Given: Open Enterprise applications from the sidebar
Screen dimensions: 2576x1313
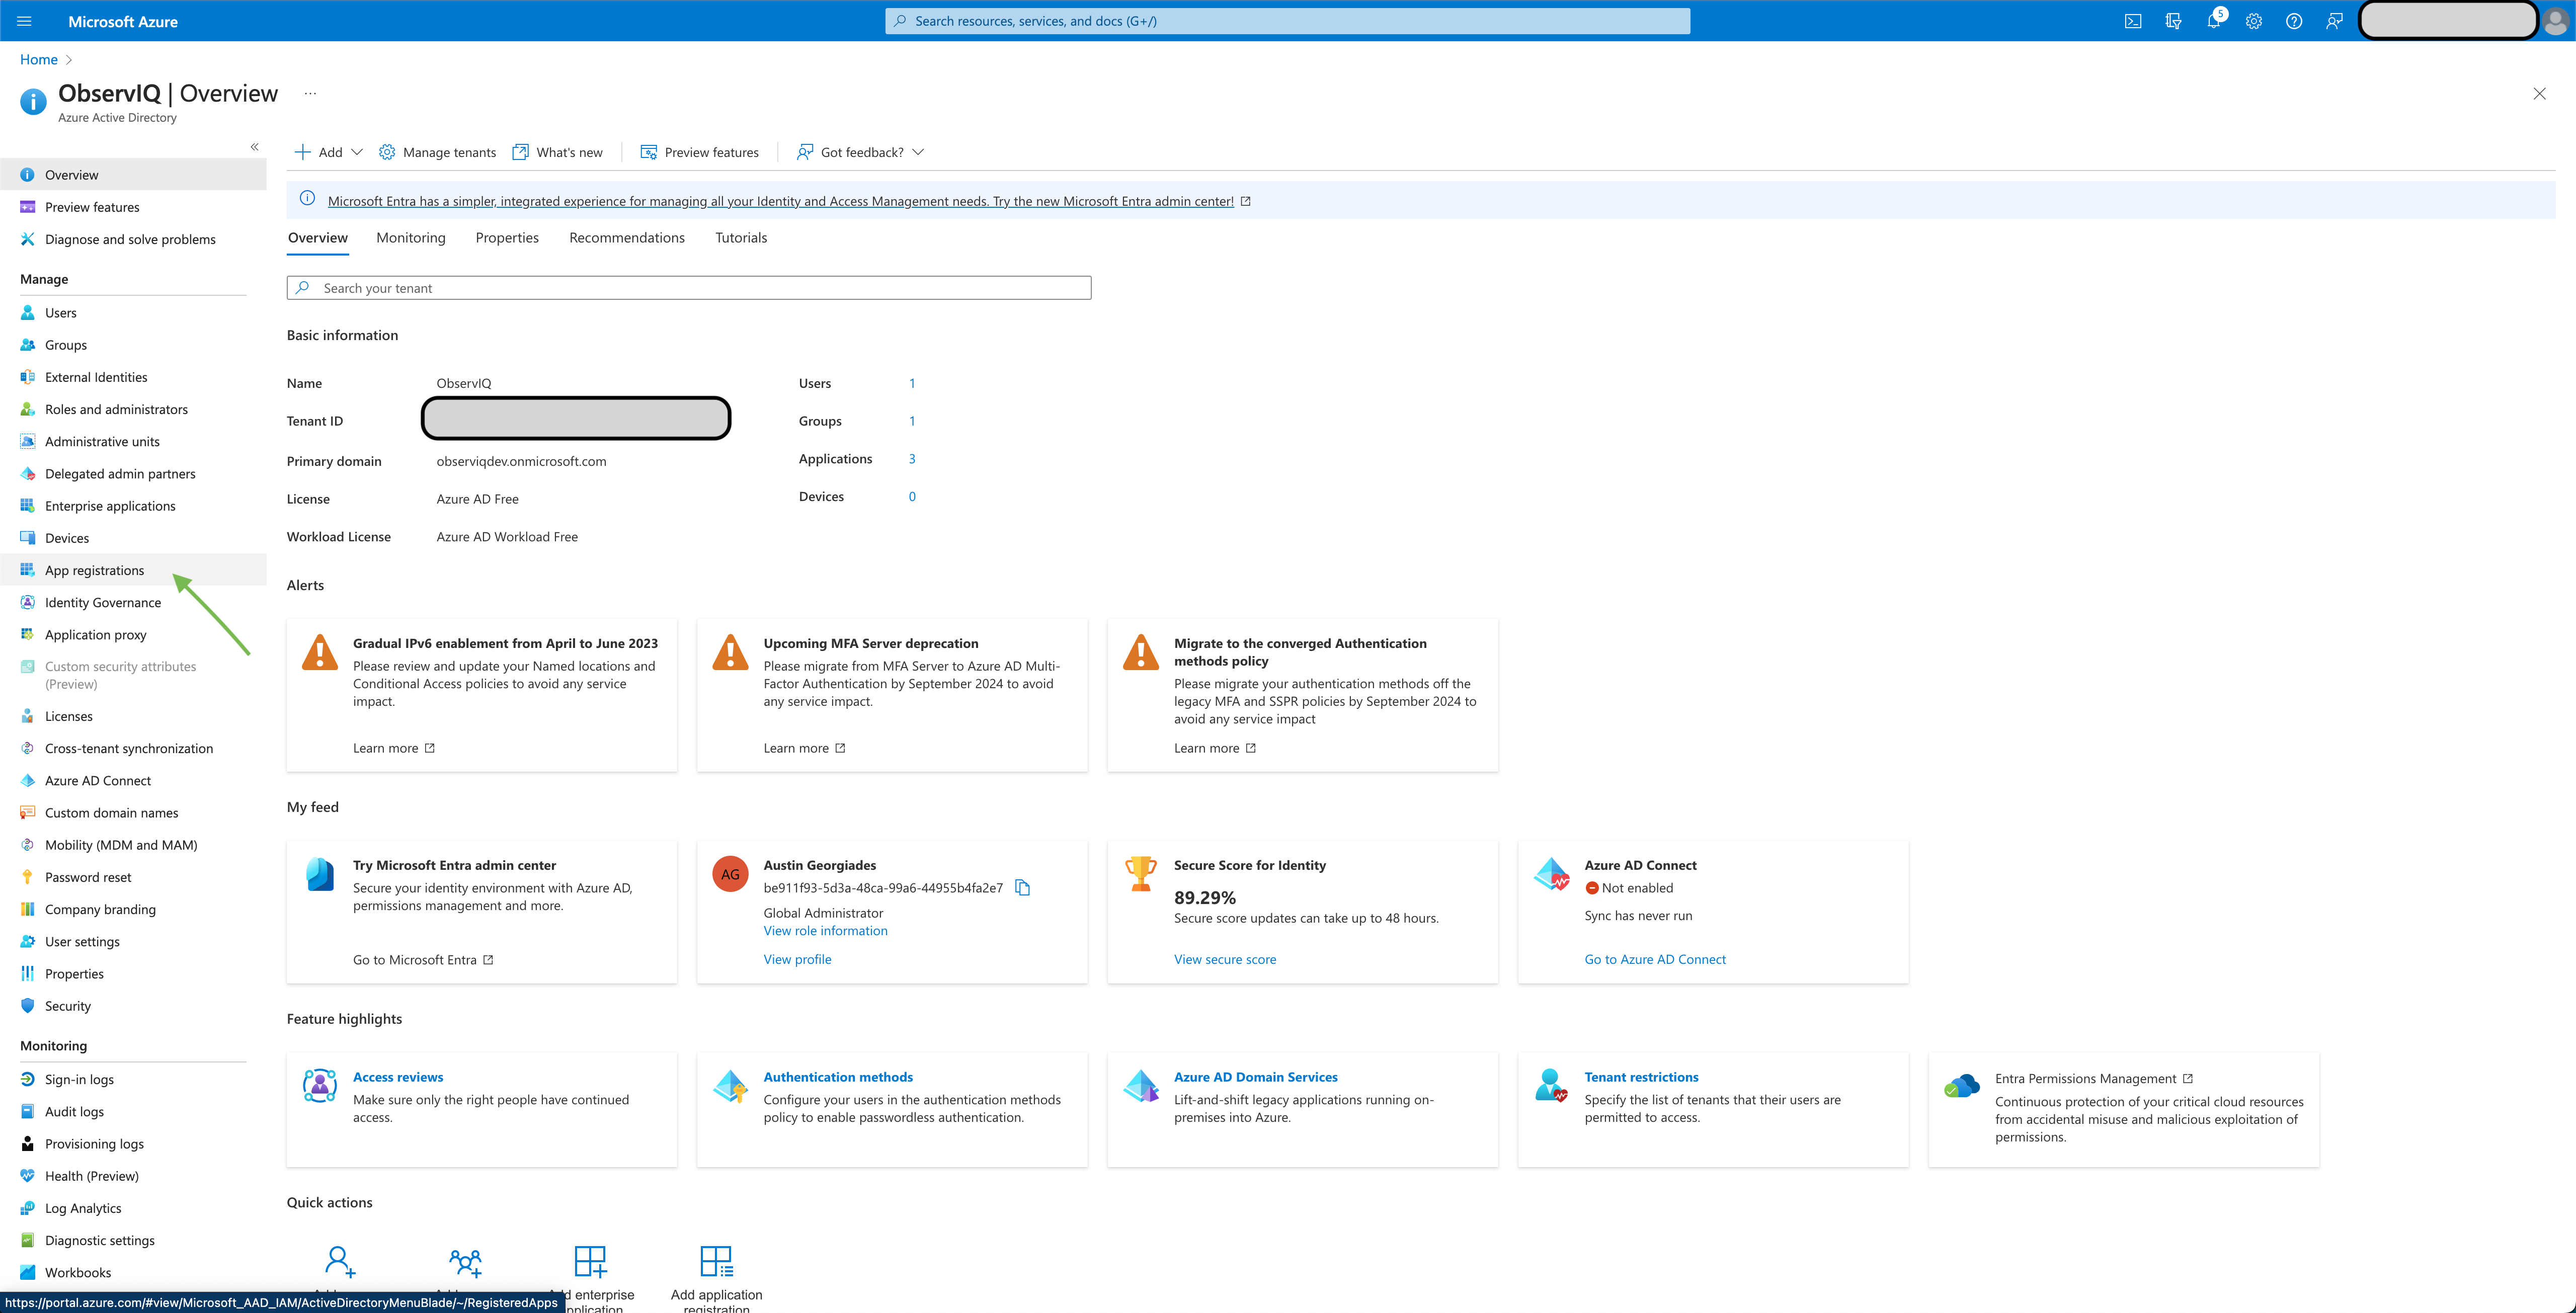Looking at the screenshot, I should tap(110, 506).
